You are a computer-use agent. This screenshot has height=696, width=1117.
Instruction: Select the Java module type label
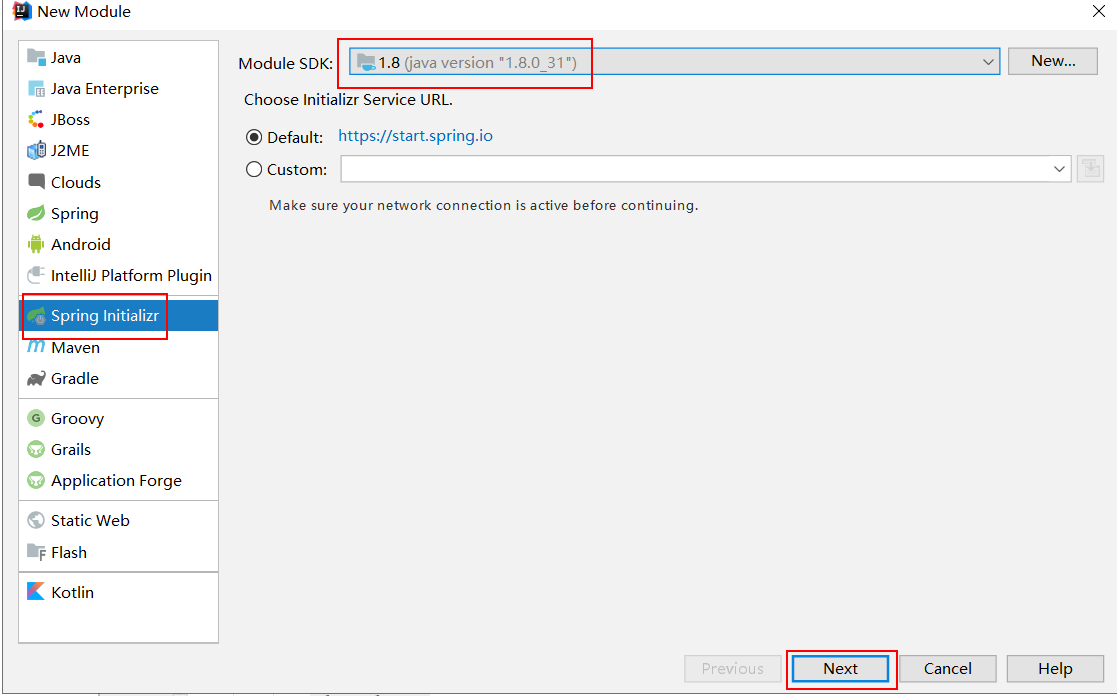[x=66, y=58]
